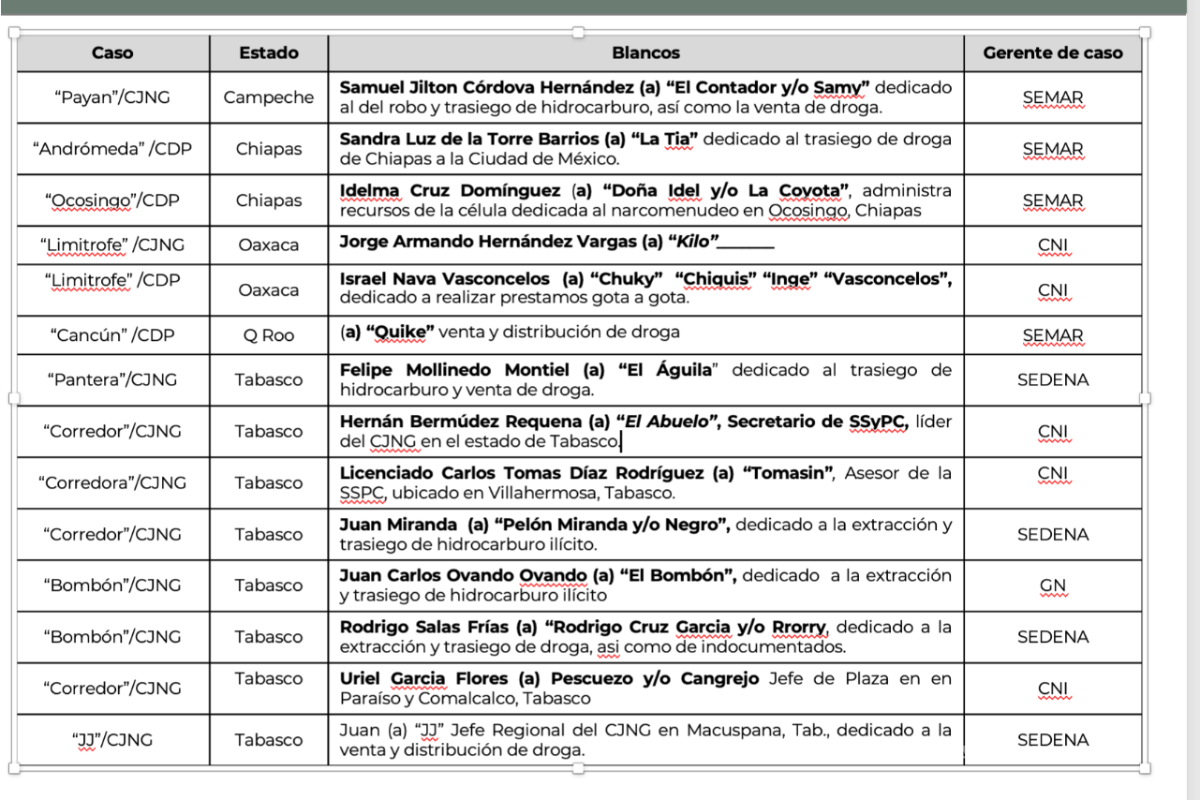The width and height of the screenshot is (1200, 800).
Task: Click the "JJ"/CJNG case cell
Action: coord(112,740)
